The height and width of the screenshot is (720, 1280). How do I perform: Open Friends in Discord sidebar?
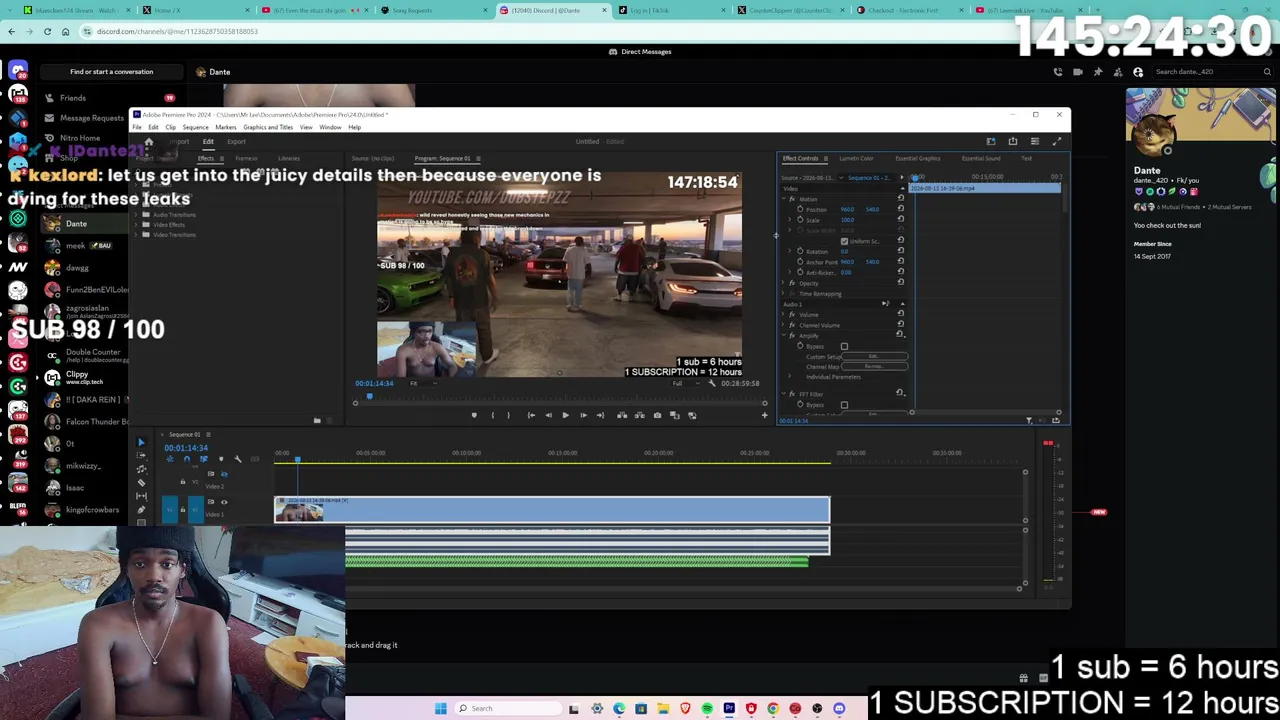73,98
